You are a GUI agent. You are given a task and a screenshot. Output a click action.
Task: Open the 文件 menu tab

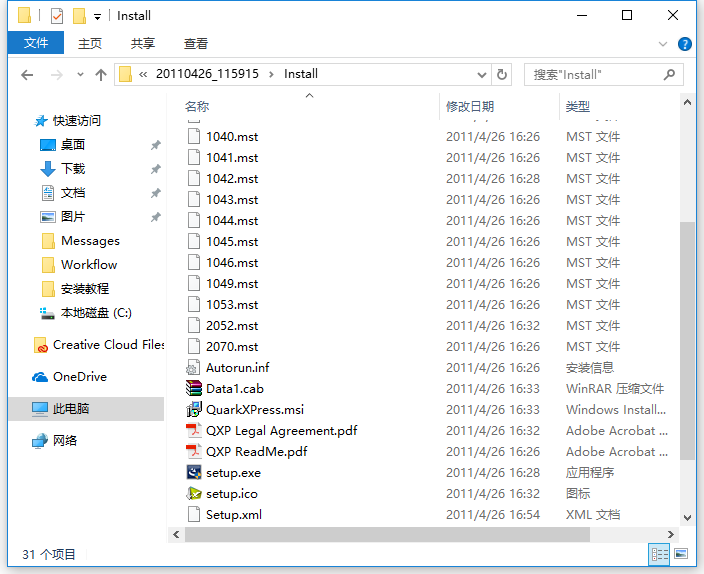36,43
